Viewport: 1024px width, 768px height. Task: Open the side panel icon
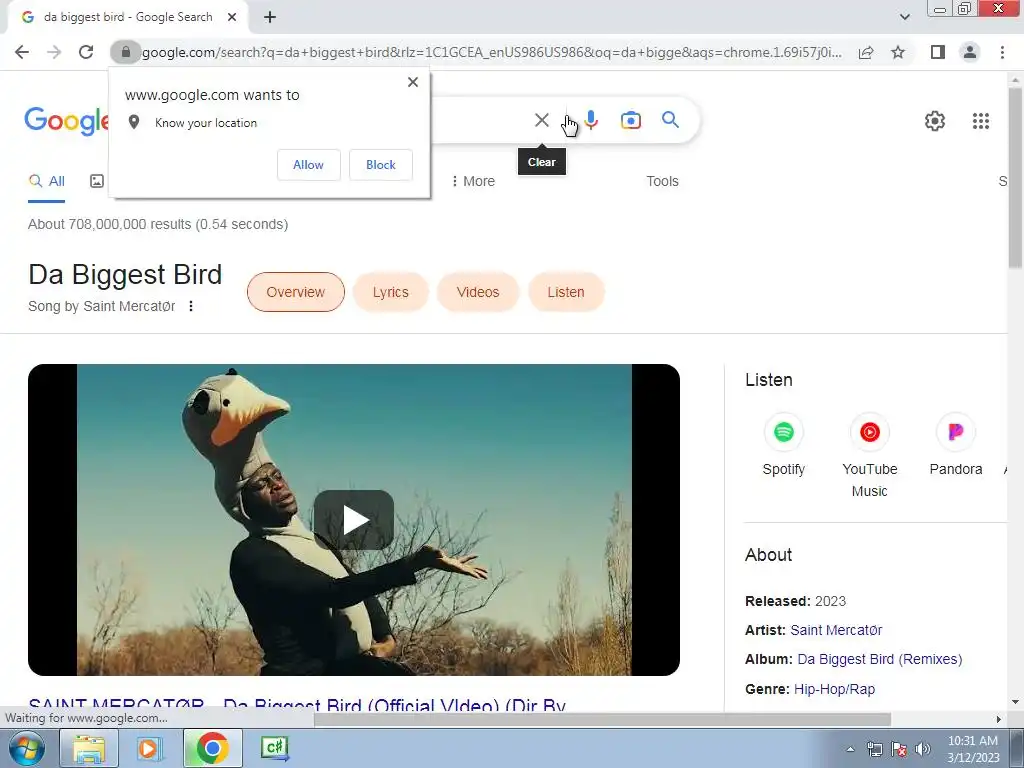(938, 52)
